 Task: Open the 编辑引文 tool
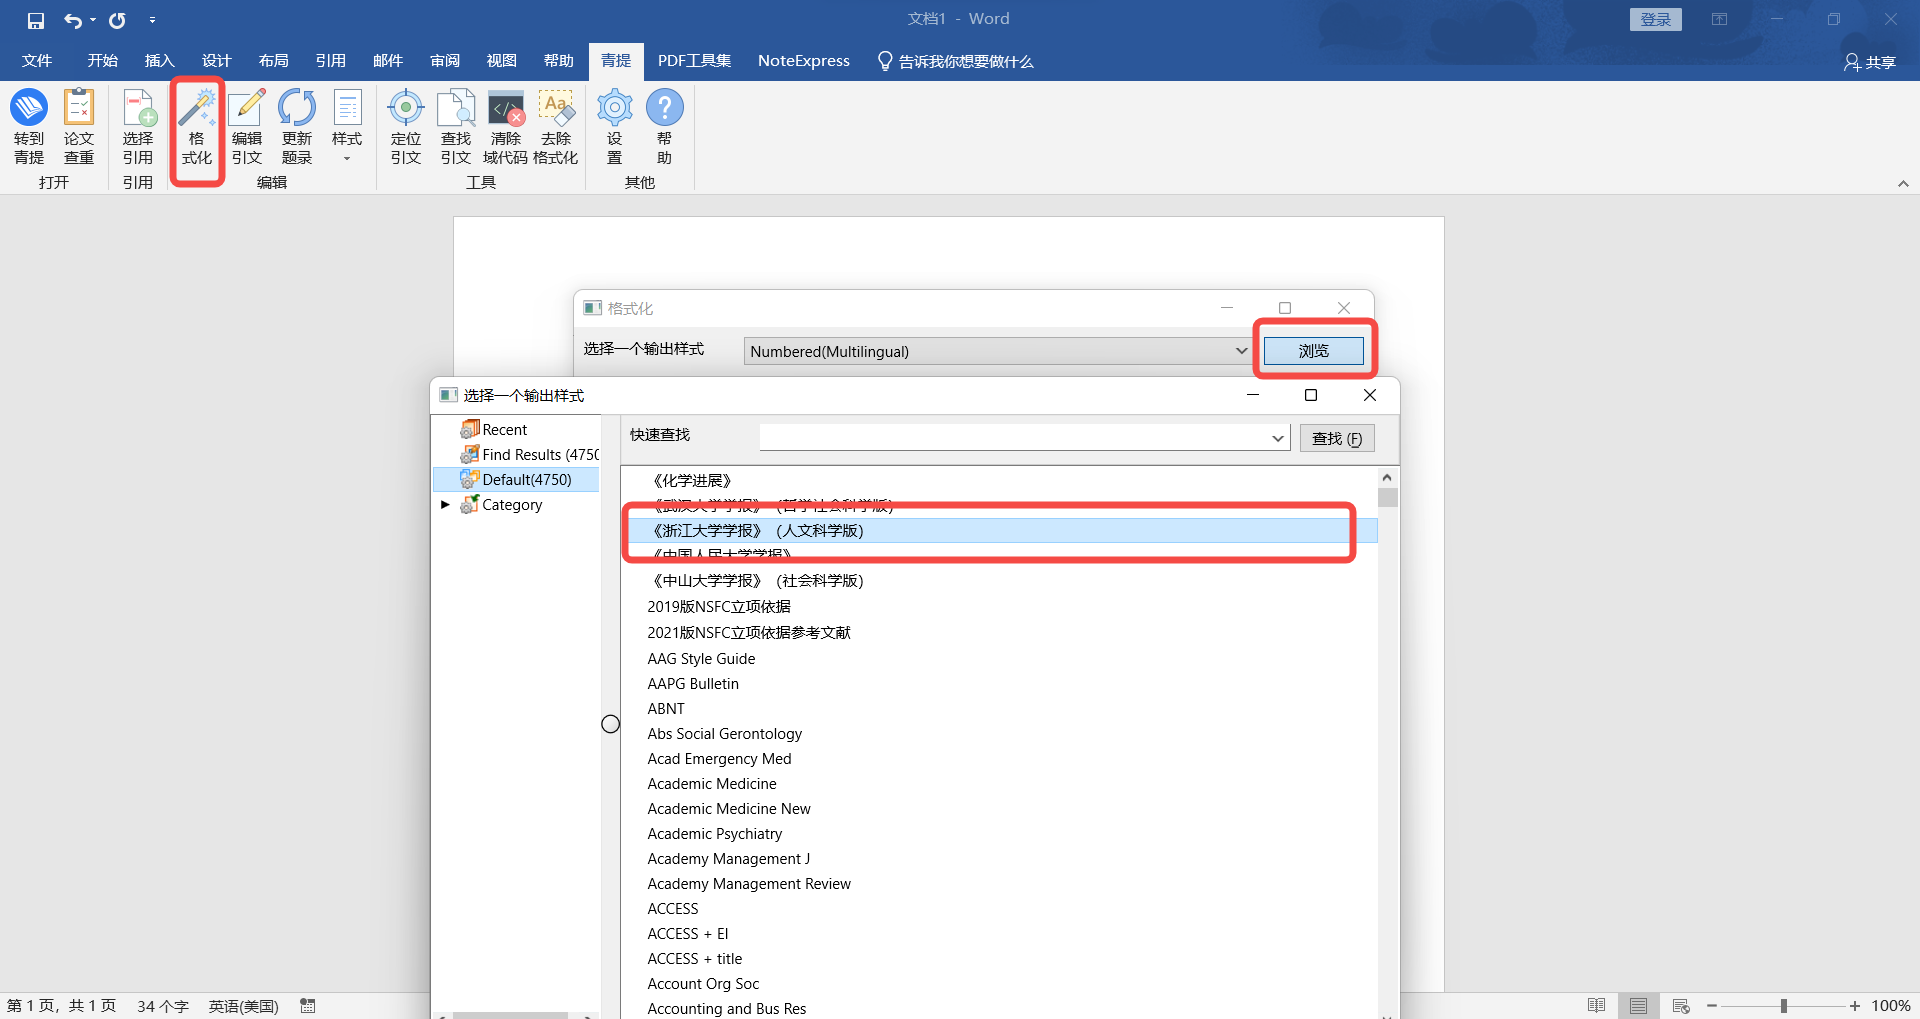pos(247,127)
